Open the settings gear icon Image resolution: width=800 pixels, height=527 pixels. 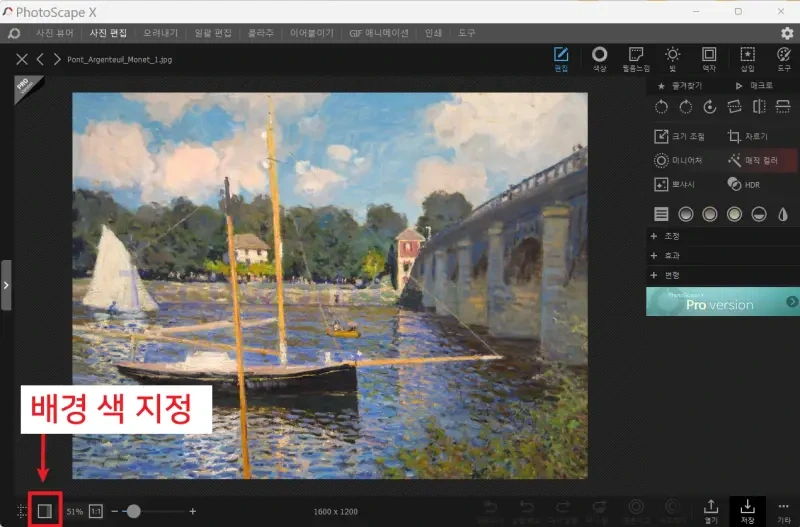click(787, 33)
